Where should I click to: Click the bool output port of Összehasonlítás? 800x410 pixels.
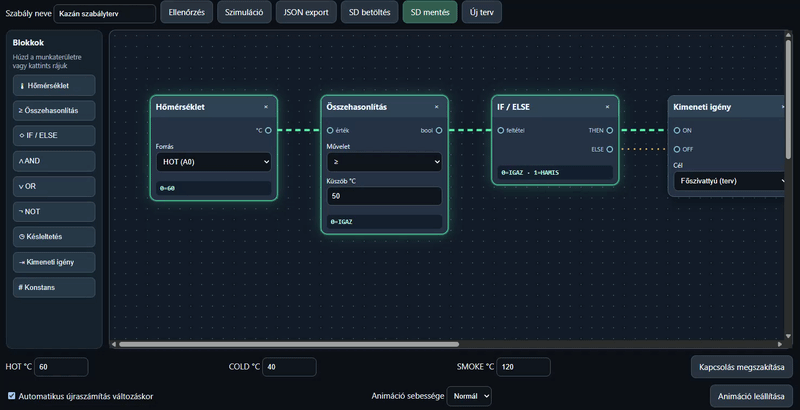(439, 131)
